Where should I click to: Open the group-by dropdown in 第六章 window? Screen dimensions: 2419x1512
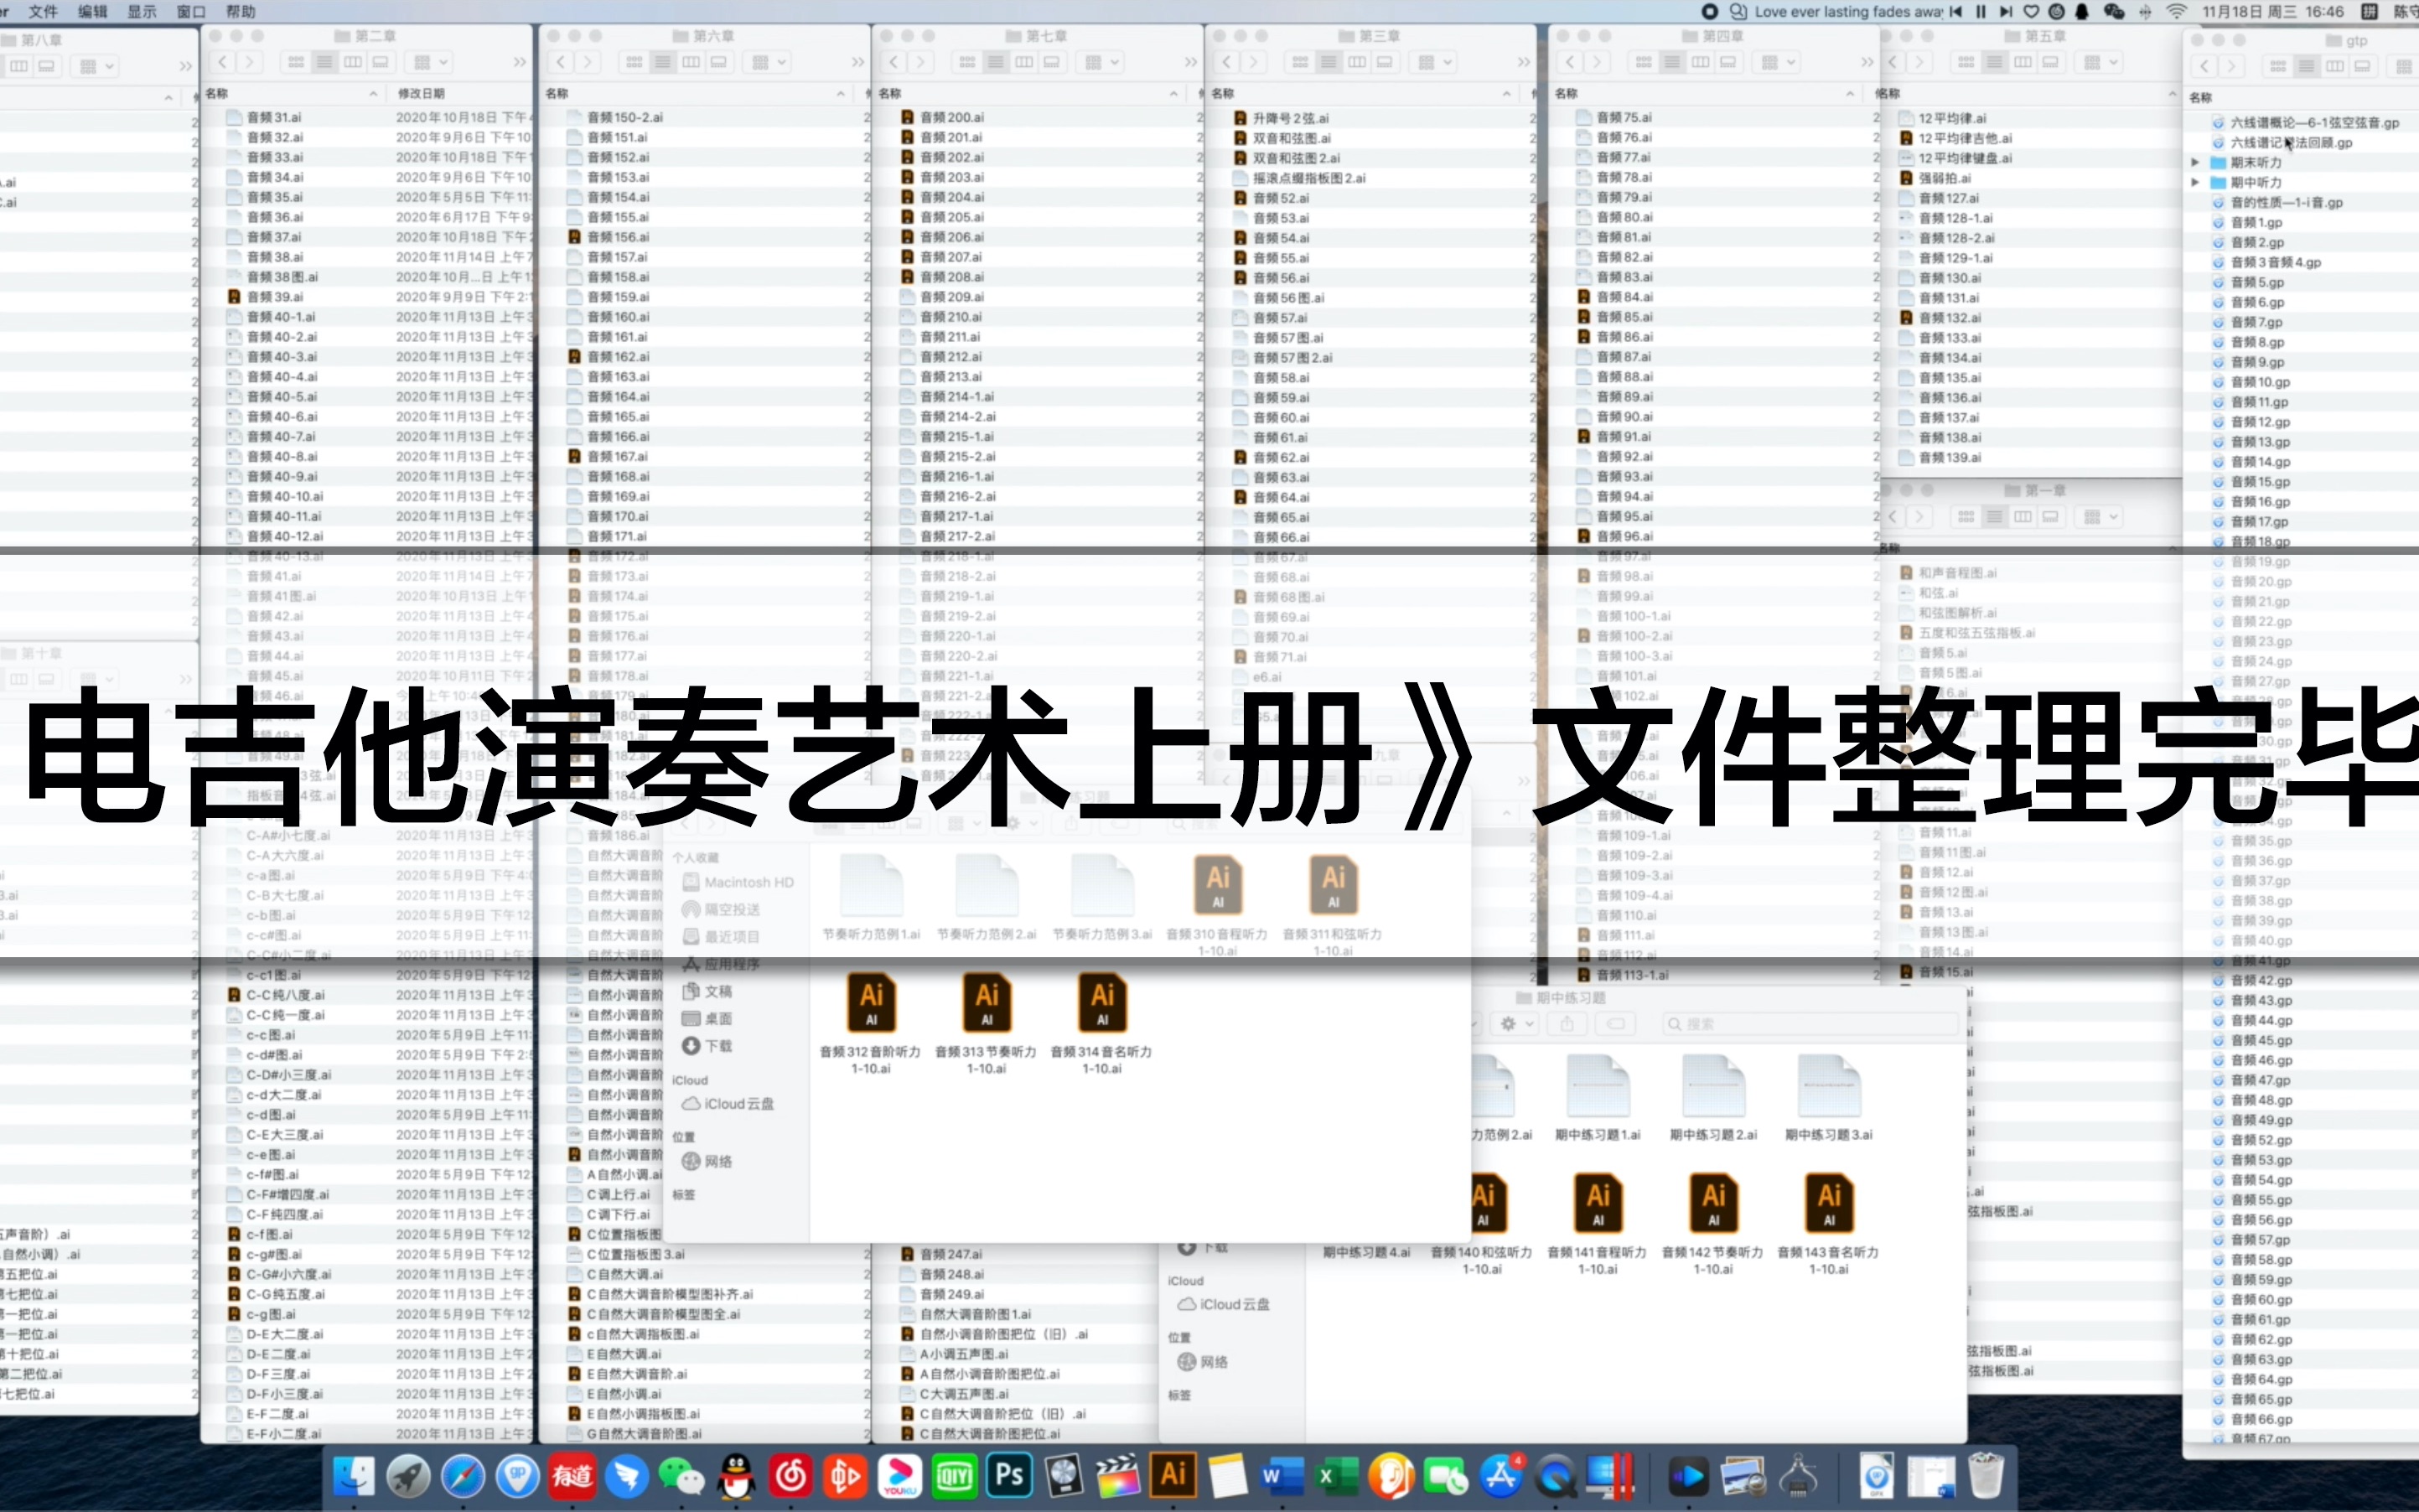(769, 62)
